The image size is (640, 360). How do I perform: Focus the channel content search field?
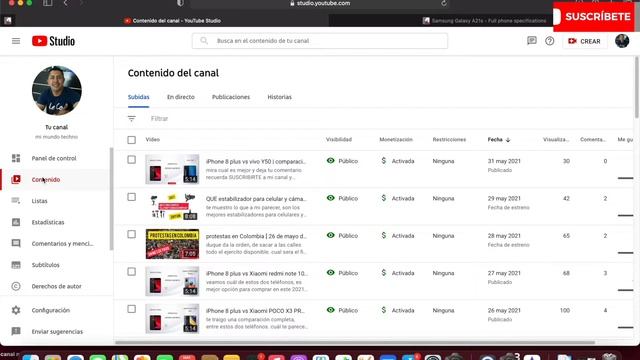point(320,41)
